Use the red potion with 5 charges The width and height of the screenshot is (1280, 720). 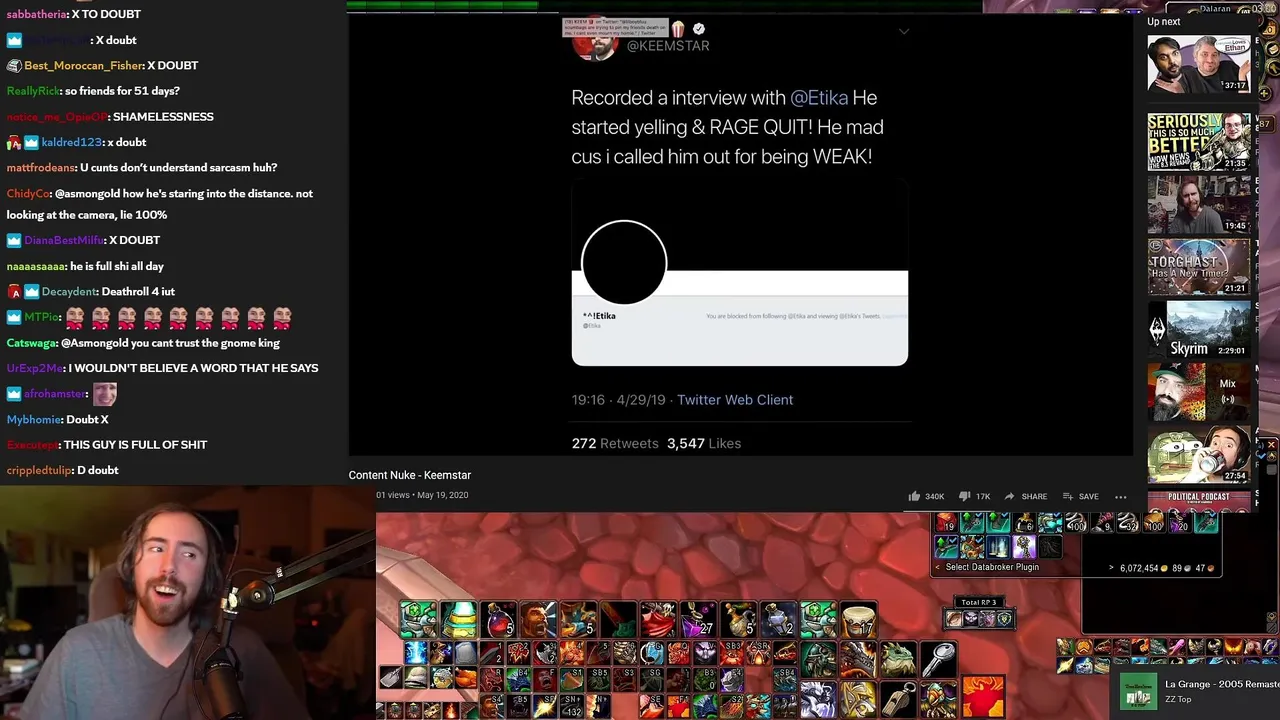tap(498, 620)
